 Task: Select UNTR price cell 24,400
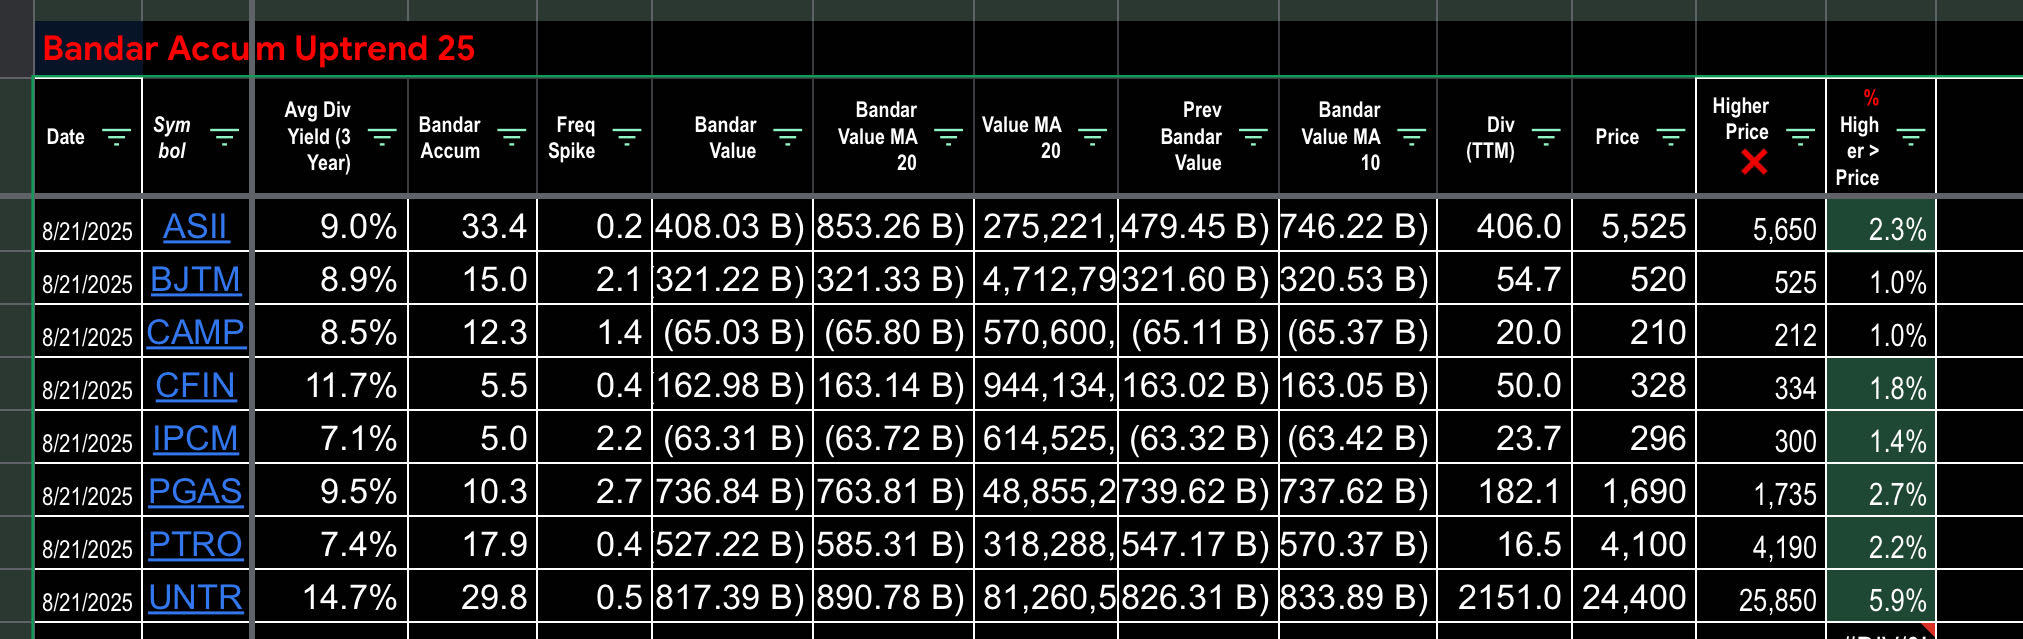click(x=1634, y=597)
